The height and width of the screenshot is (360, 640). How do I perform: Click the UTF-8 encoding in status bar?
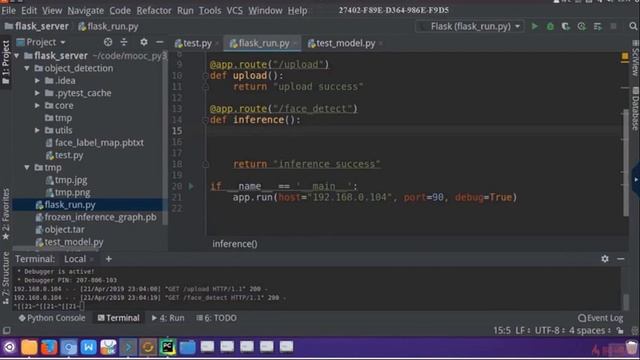pos(549,330)
